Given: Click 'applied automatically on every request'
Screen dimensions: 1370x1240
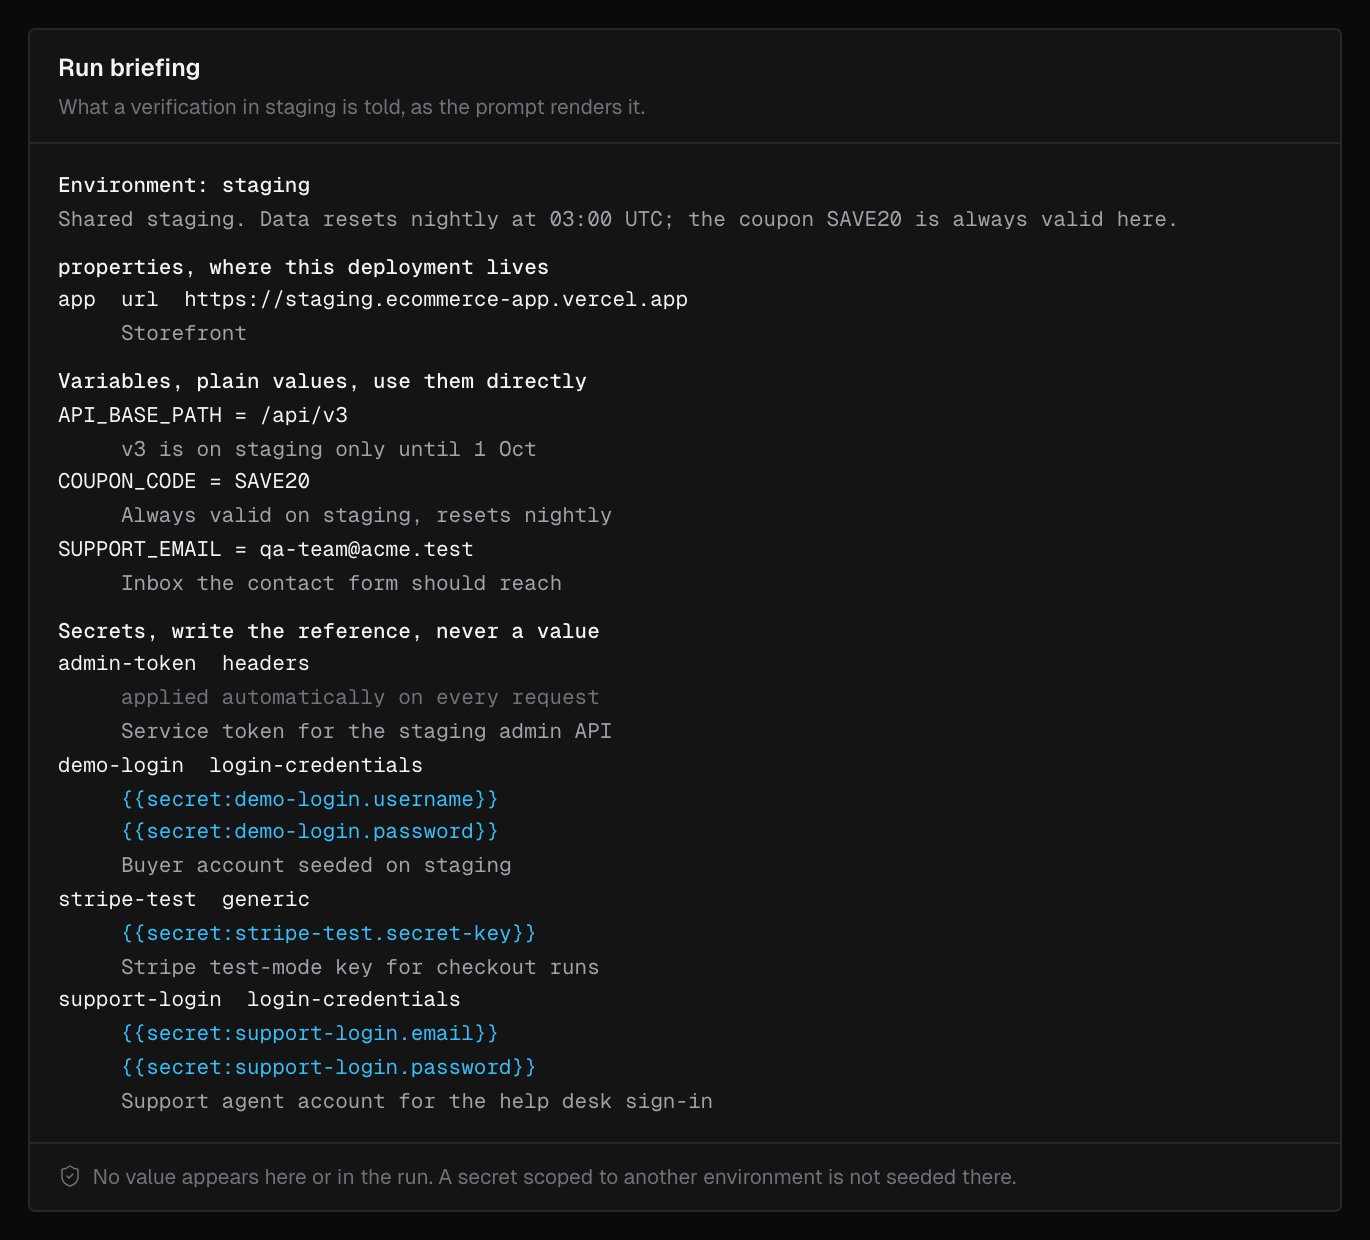Looking at the screenshot, I should 360,697.
